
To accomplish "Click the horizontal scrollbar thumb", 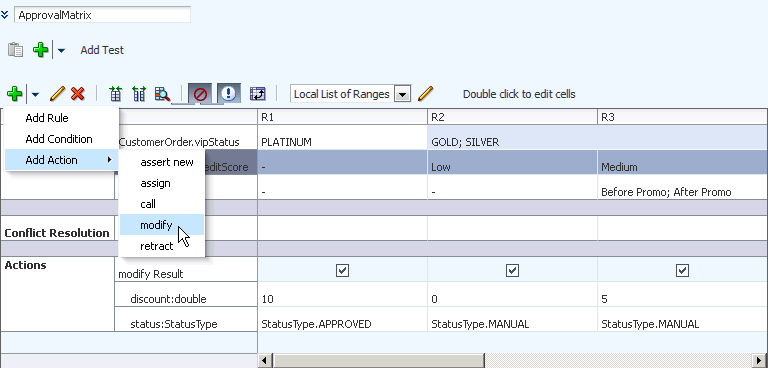I will [378, 360].
